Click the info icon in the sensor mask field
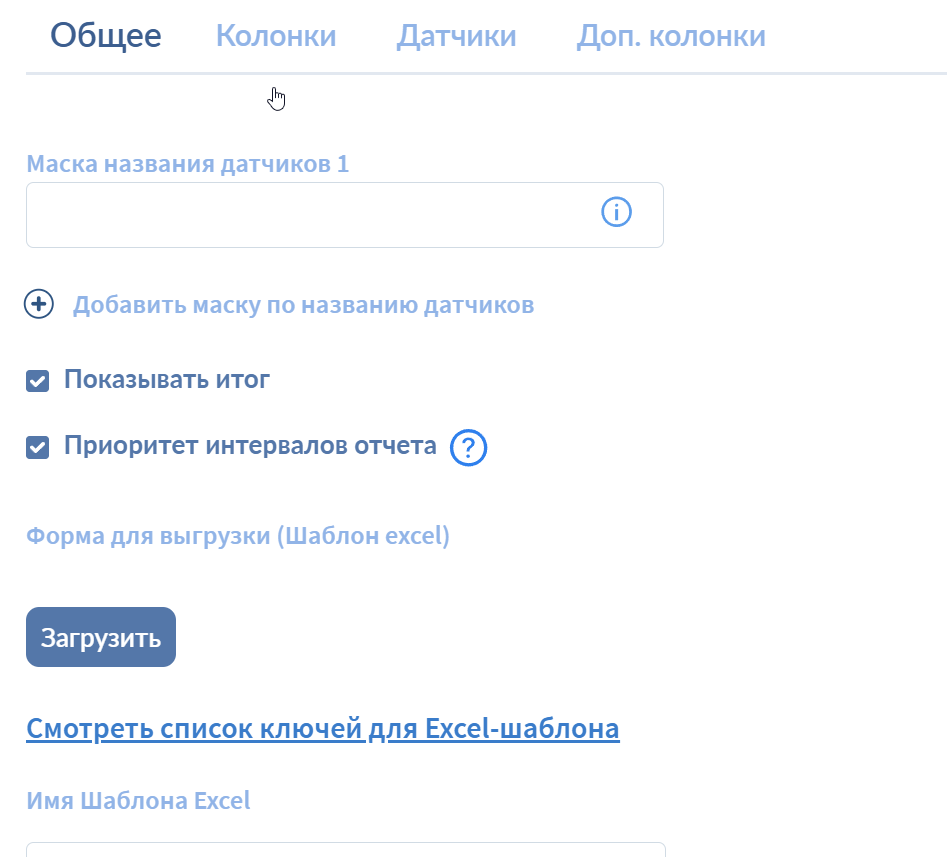The width and height of the screenshot is (947, 857). pos(616,212)
